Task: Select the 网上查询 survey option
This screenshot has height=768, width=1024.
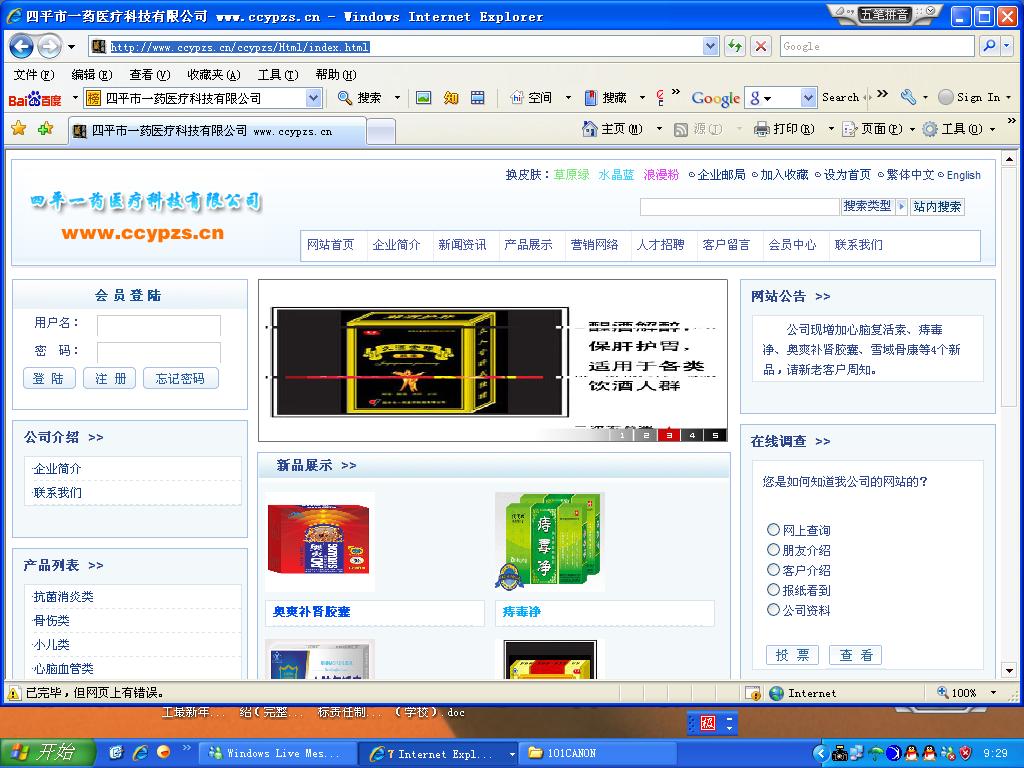Action: [x=773, y=530]
